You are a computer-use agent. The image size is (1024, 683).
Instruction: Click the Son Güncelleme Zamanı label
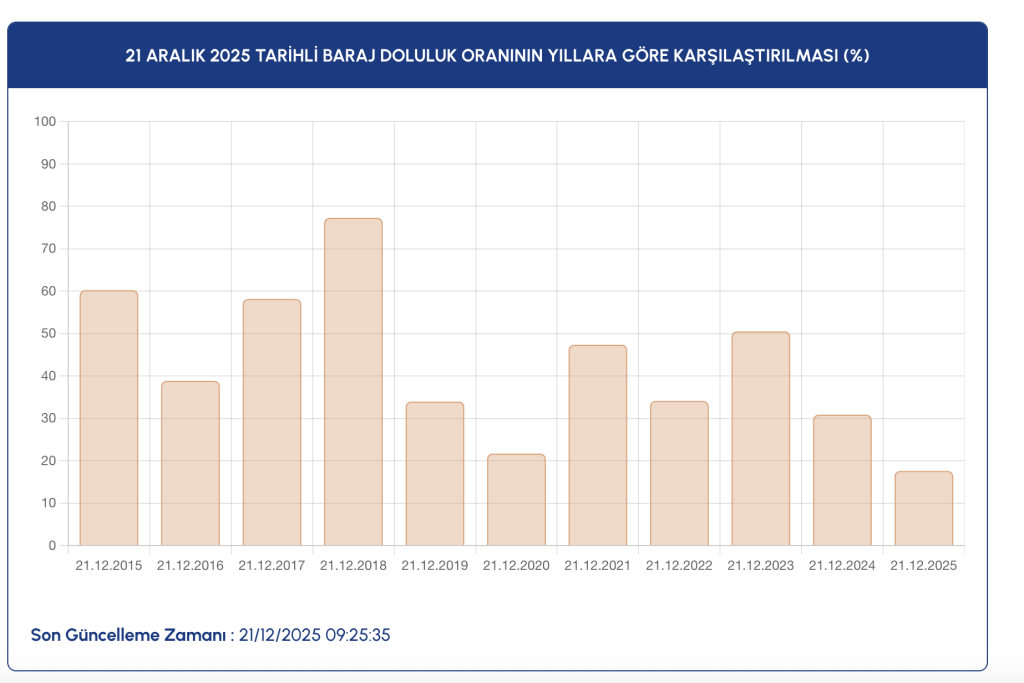coord(128,635)
